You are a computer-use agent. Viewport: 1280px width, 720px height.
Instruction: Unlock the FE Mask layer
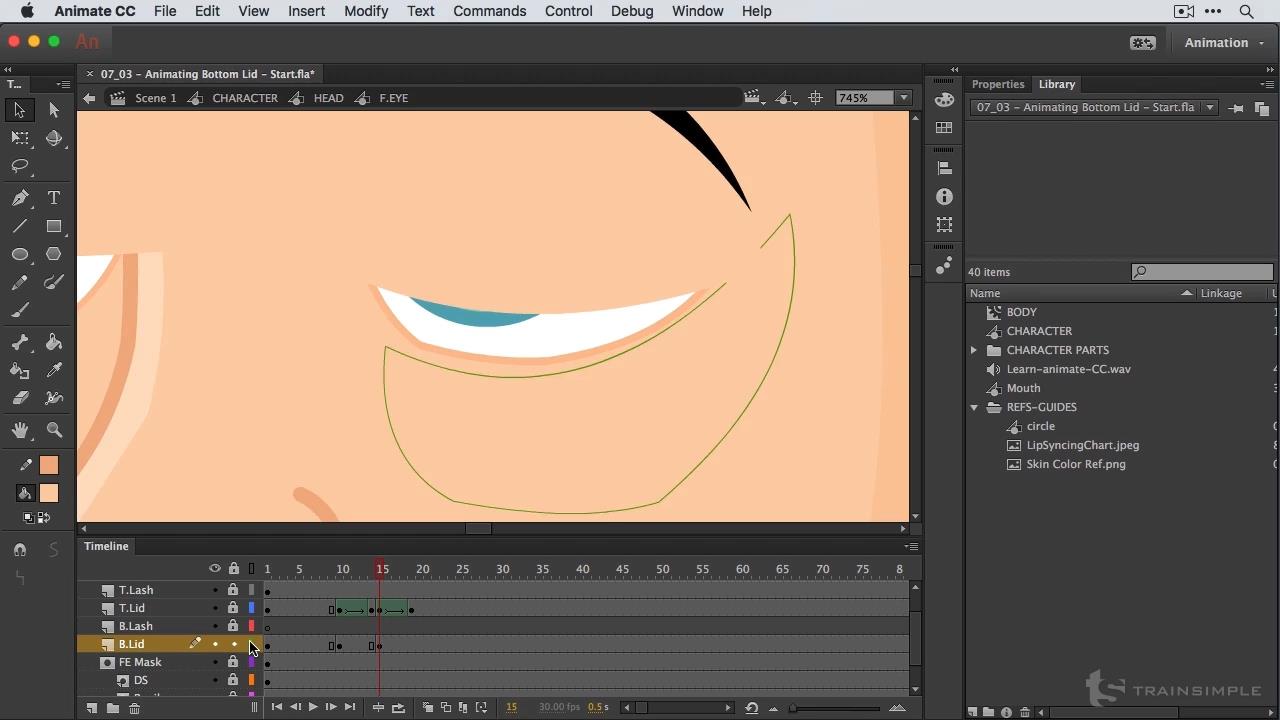(x=233, y=662)
